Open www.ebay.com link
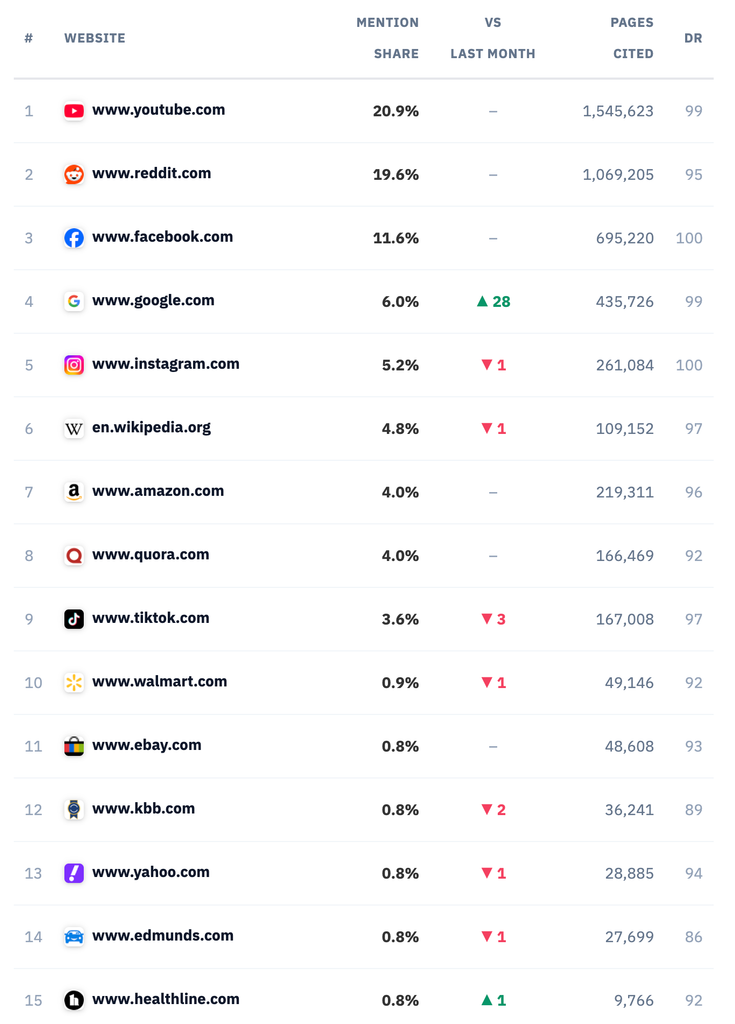 click(x=147, y=745)
